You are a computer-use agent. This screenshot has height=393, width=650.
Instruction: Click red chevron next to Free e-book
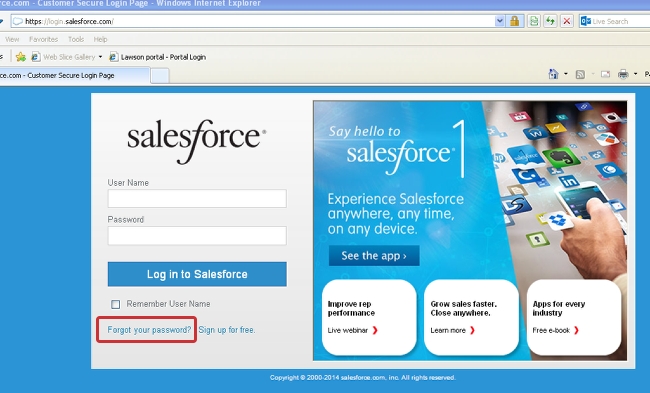point(576,330)
